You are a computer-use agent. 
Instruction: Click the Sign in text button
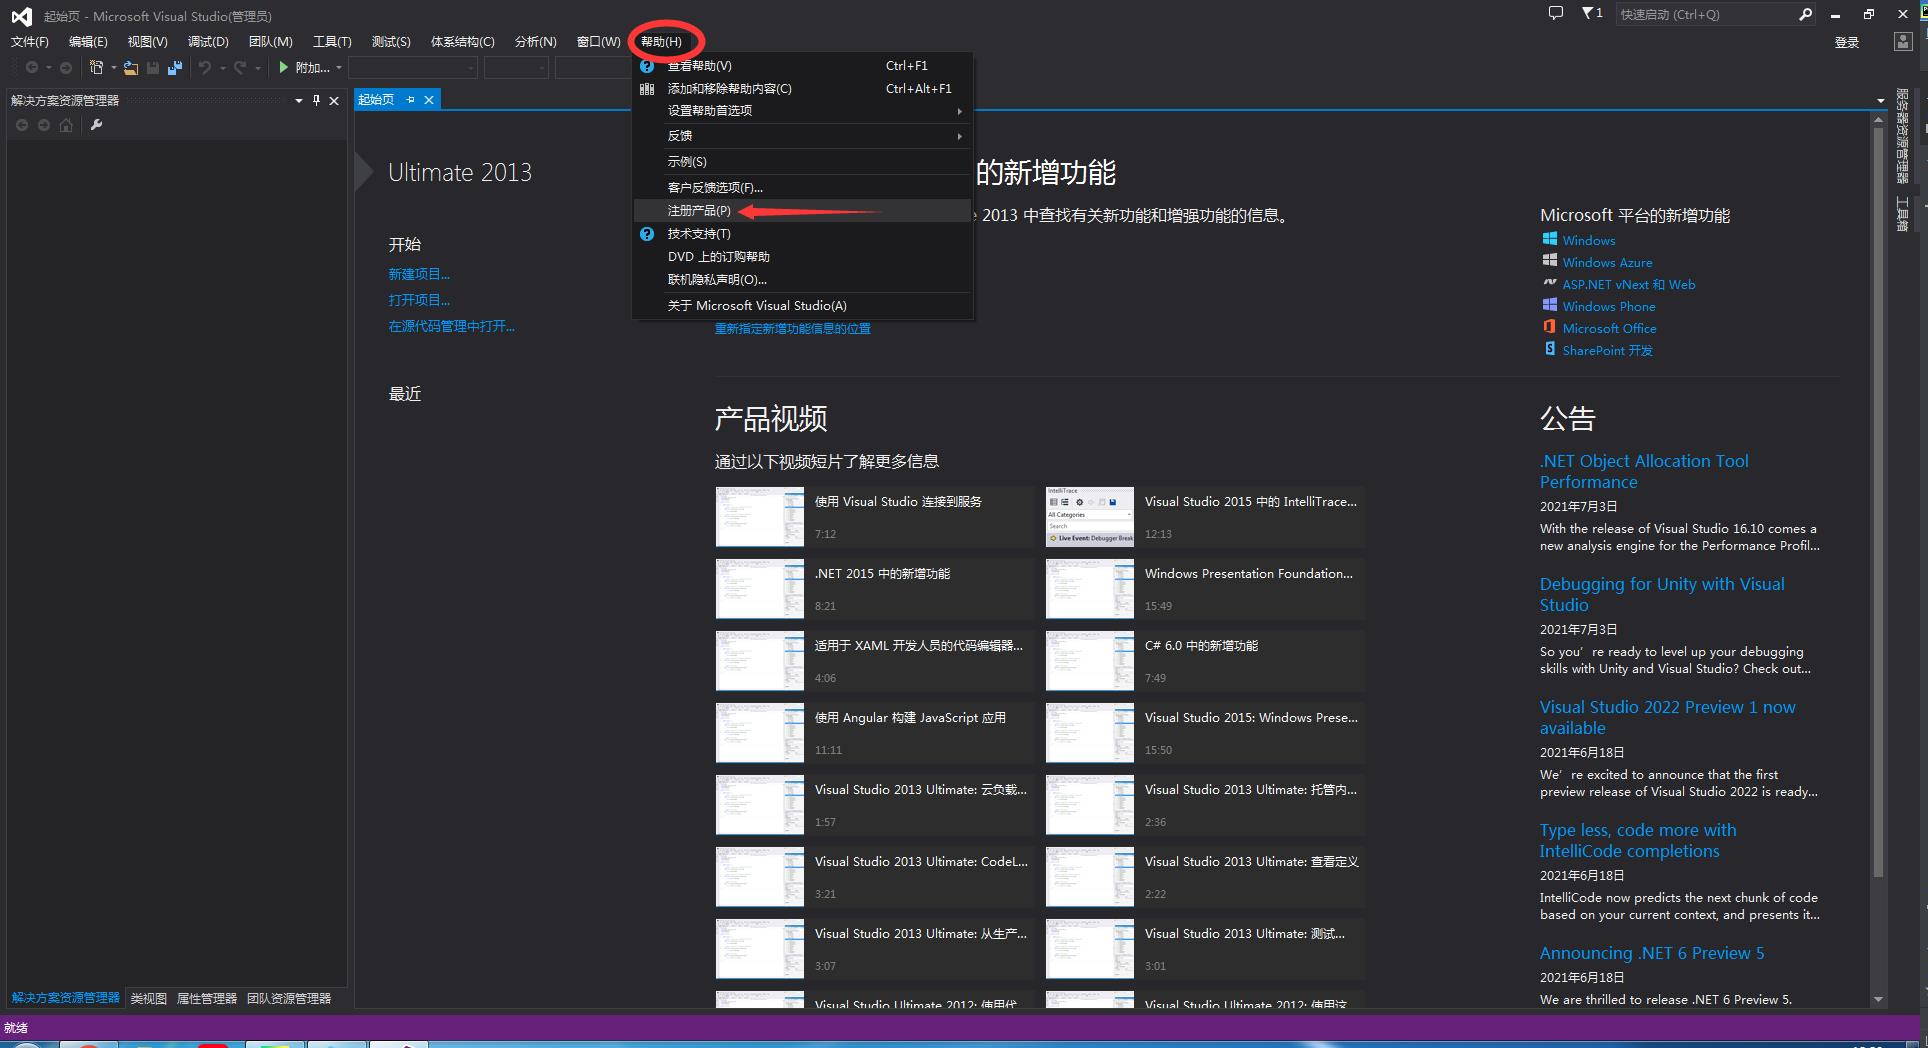pyautogui.click(x=1846, y=42)
